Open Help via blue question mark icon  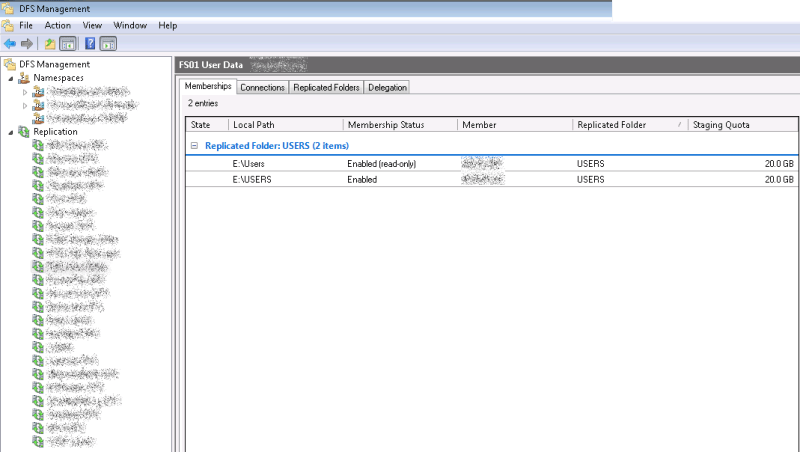[90, 44]
